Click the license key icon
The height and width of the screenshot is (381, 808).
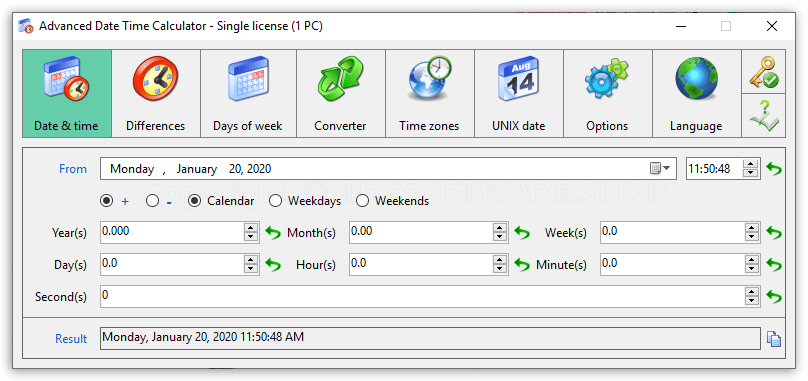click(764, 72)
